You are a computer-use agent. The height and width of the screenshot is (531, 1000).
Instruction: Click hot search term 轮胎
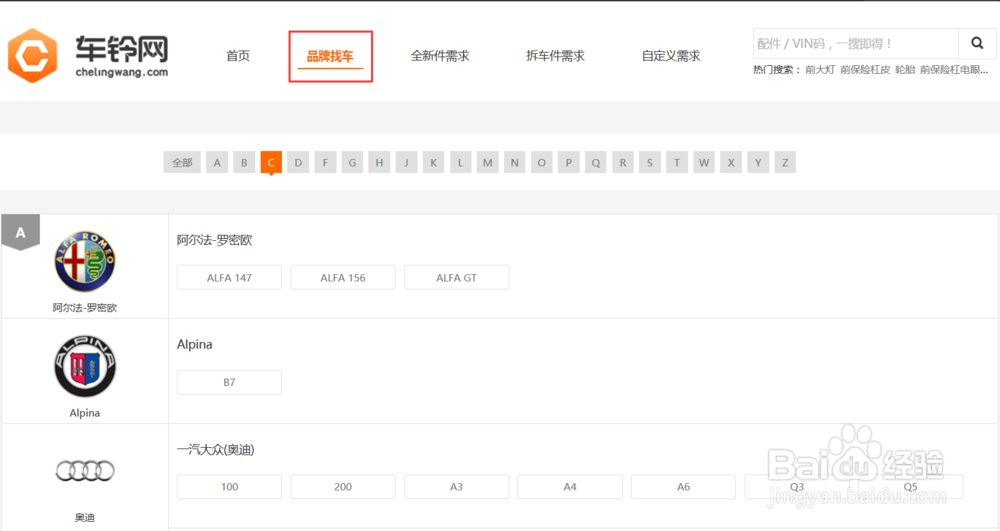point(905,69)
